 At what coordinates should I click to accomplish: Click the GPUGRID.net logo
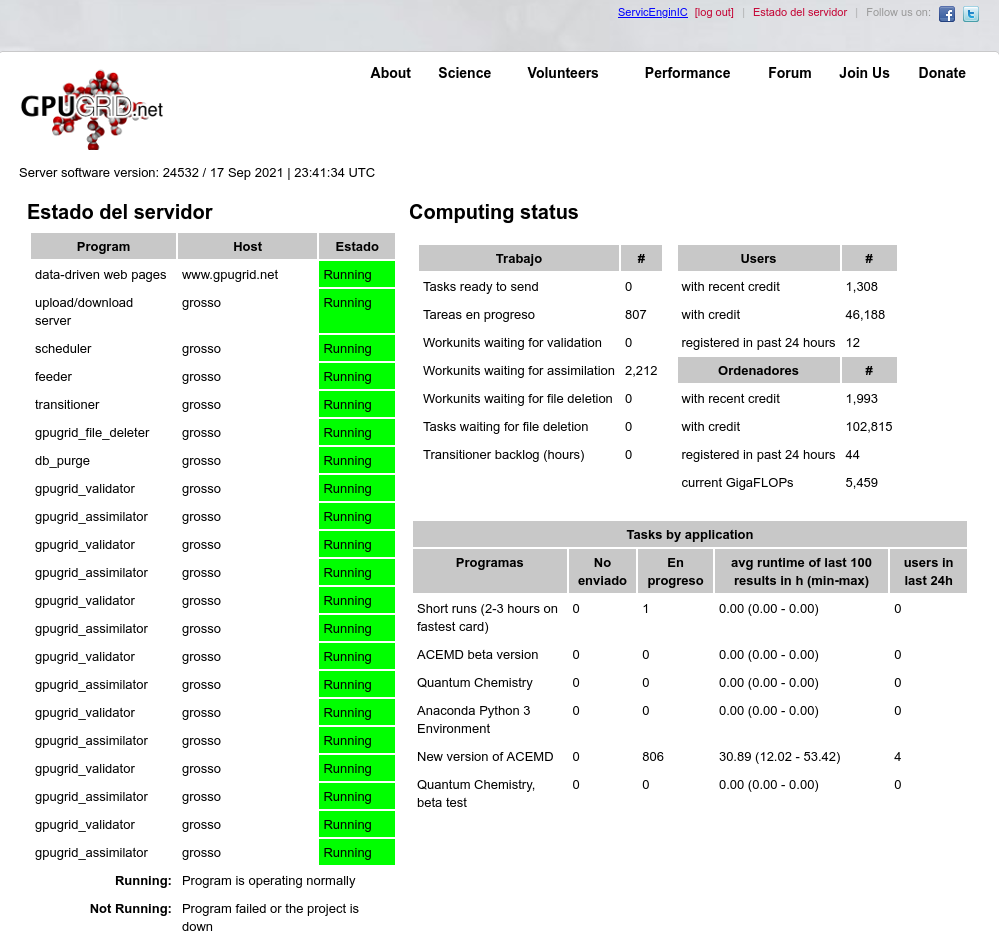pyautogui.click(x=91, y=109)
